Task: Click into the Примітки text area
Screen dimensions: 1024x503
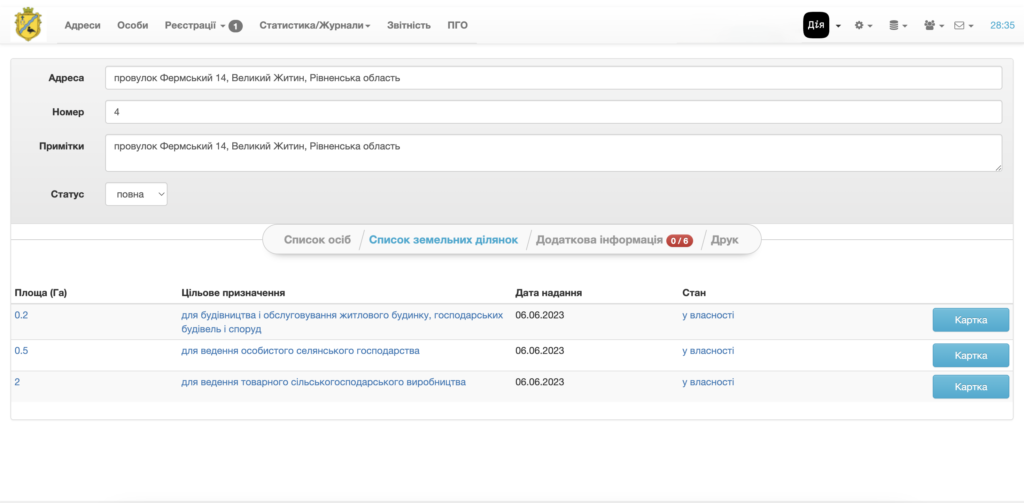Action: (x=553, y=153)
